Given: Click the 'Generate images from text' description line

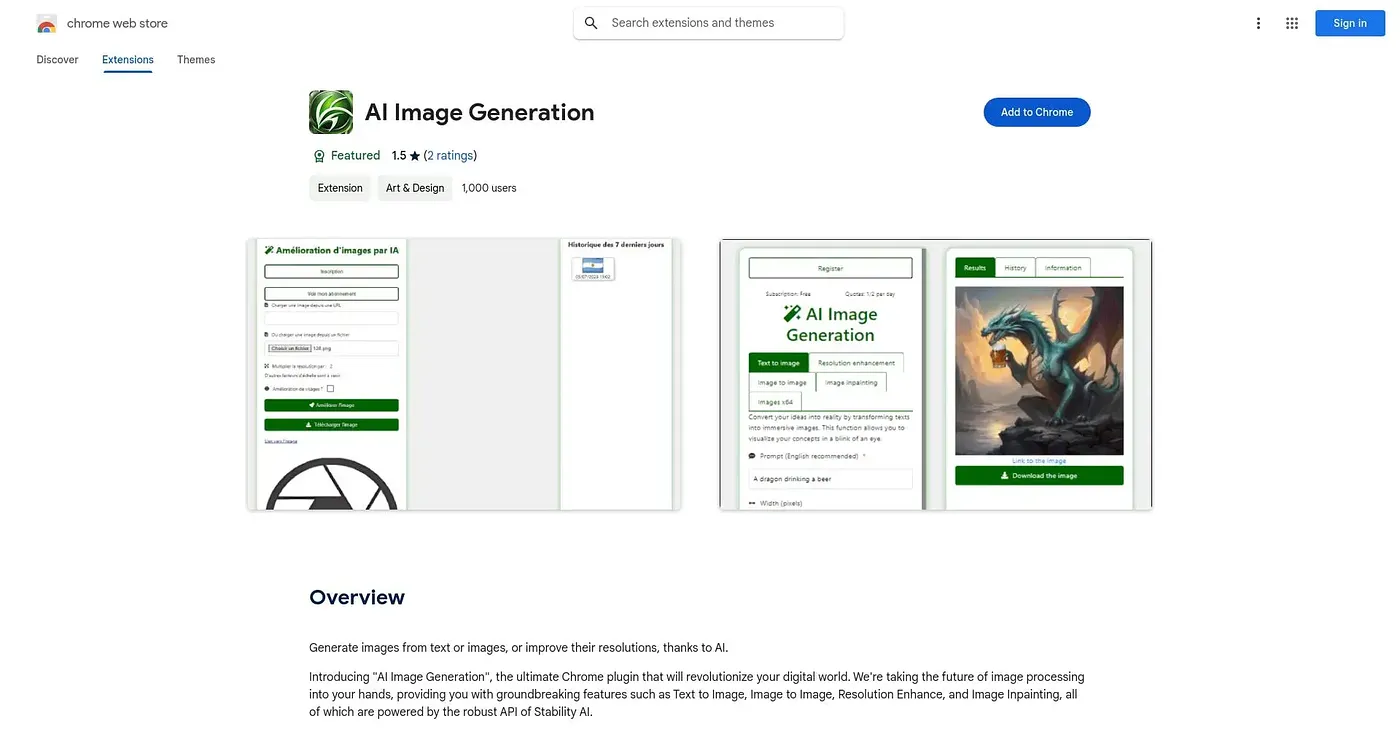Looking at the screenshot, I should click(x=519, y=648).
